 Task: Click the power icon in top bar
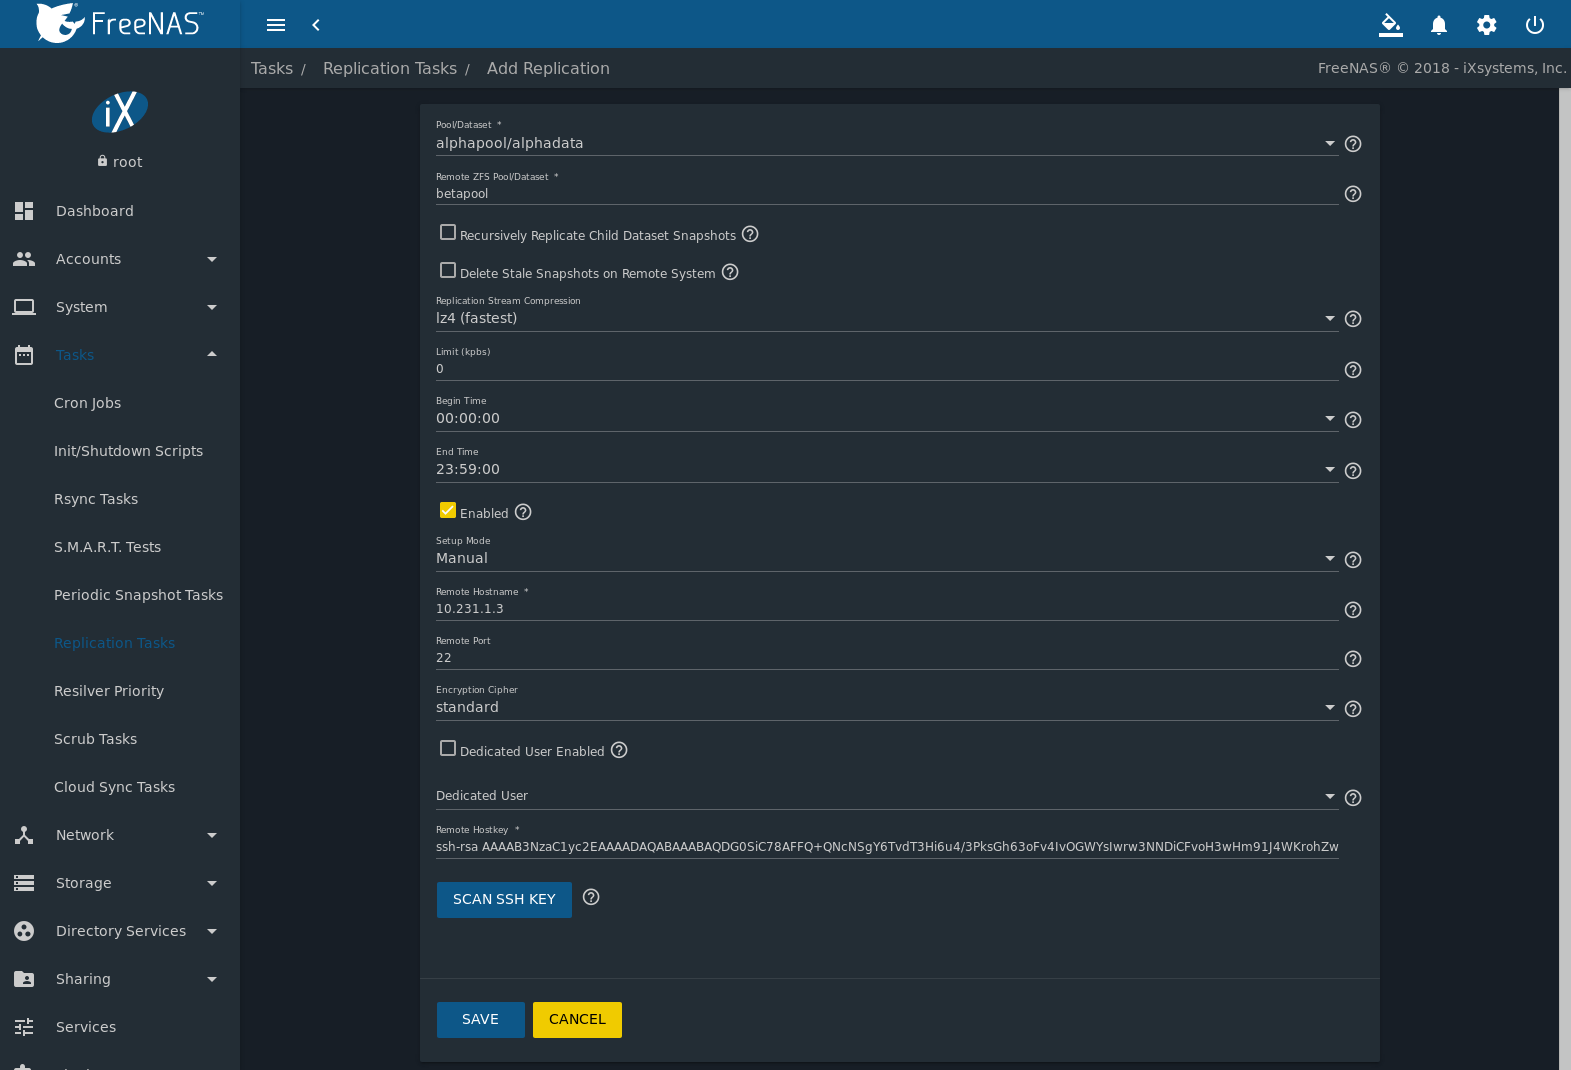click(1535, 25)
